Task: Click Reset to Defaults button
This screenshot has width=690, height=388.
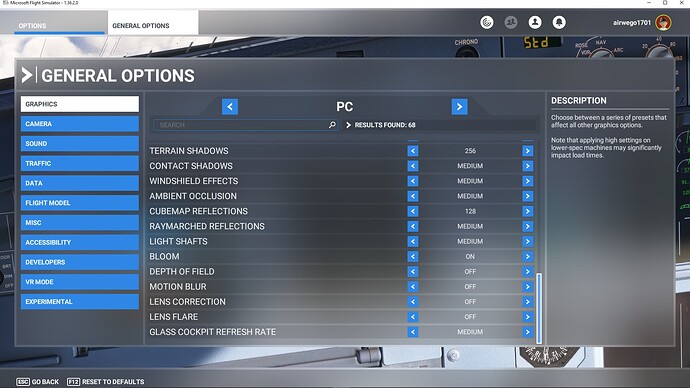Action: point(106,381)
